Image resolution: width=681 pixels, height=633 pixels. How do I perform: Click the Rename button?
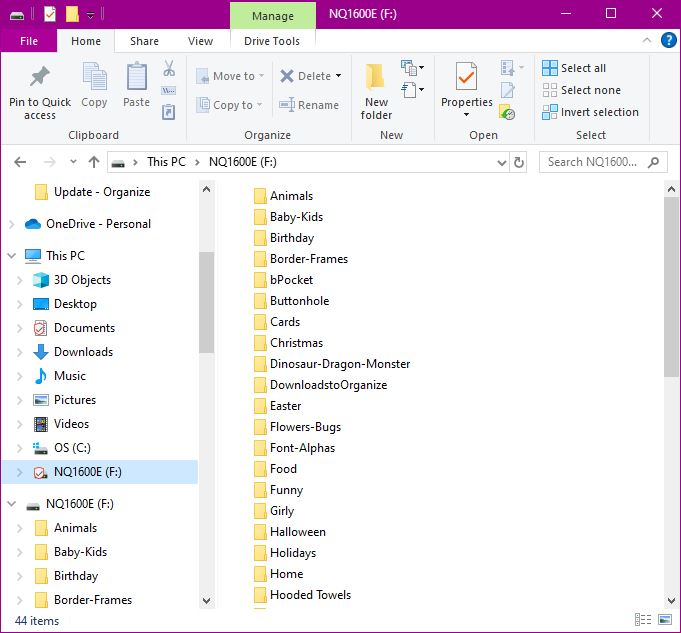pos(308,105)
